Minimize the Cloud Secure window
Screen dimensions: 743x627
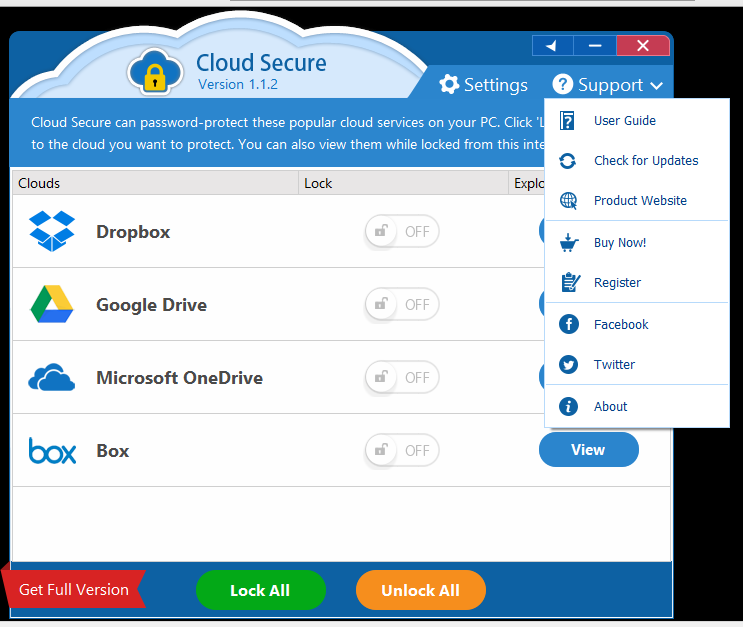[595, 45]
